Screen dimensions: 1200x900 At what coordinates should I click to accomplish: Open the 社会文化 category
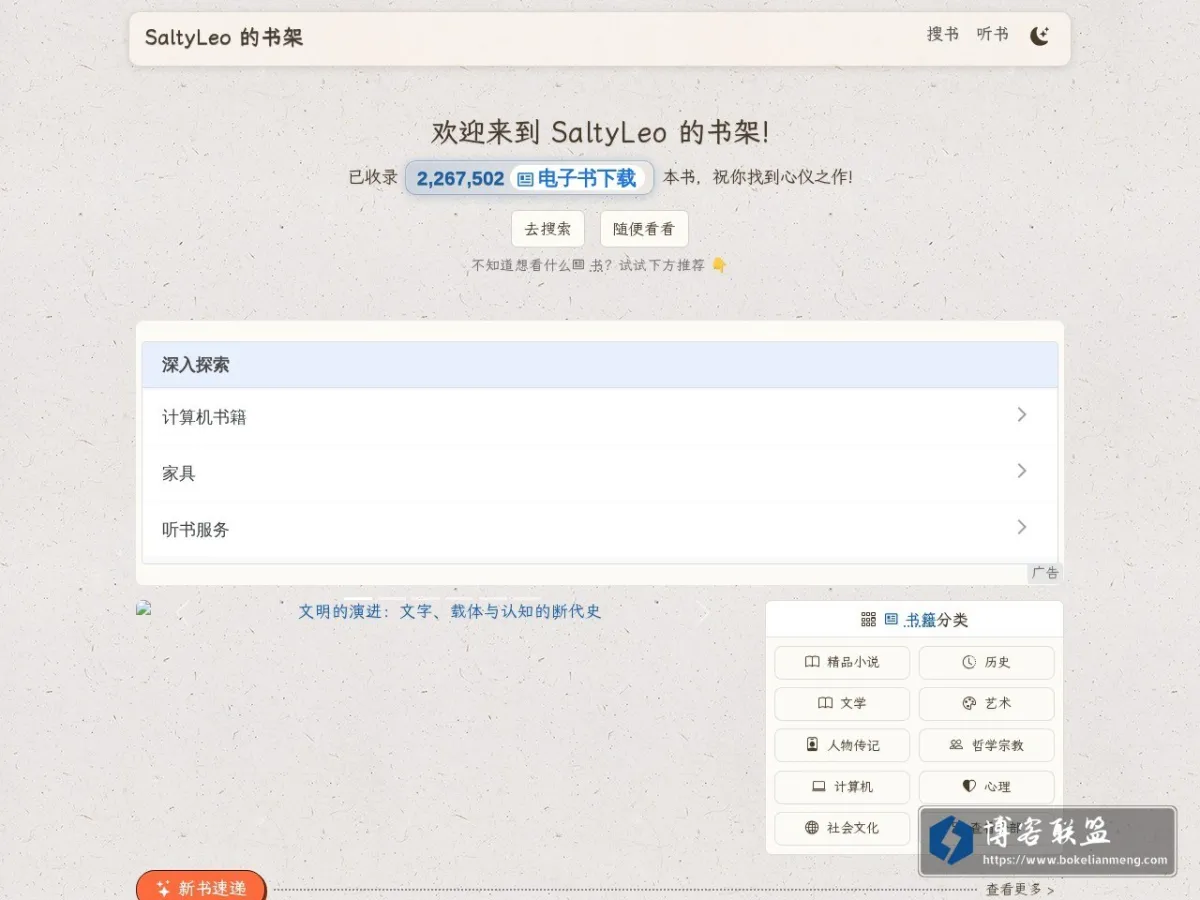[842, 828]
